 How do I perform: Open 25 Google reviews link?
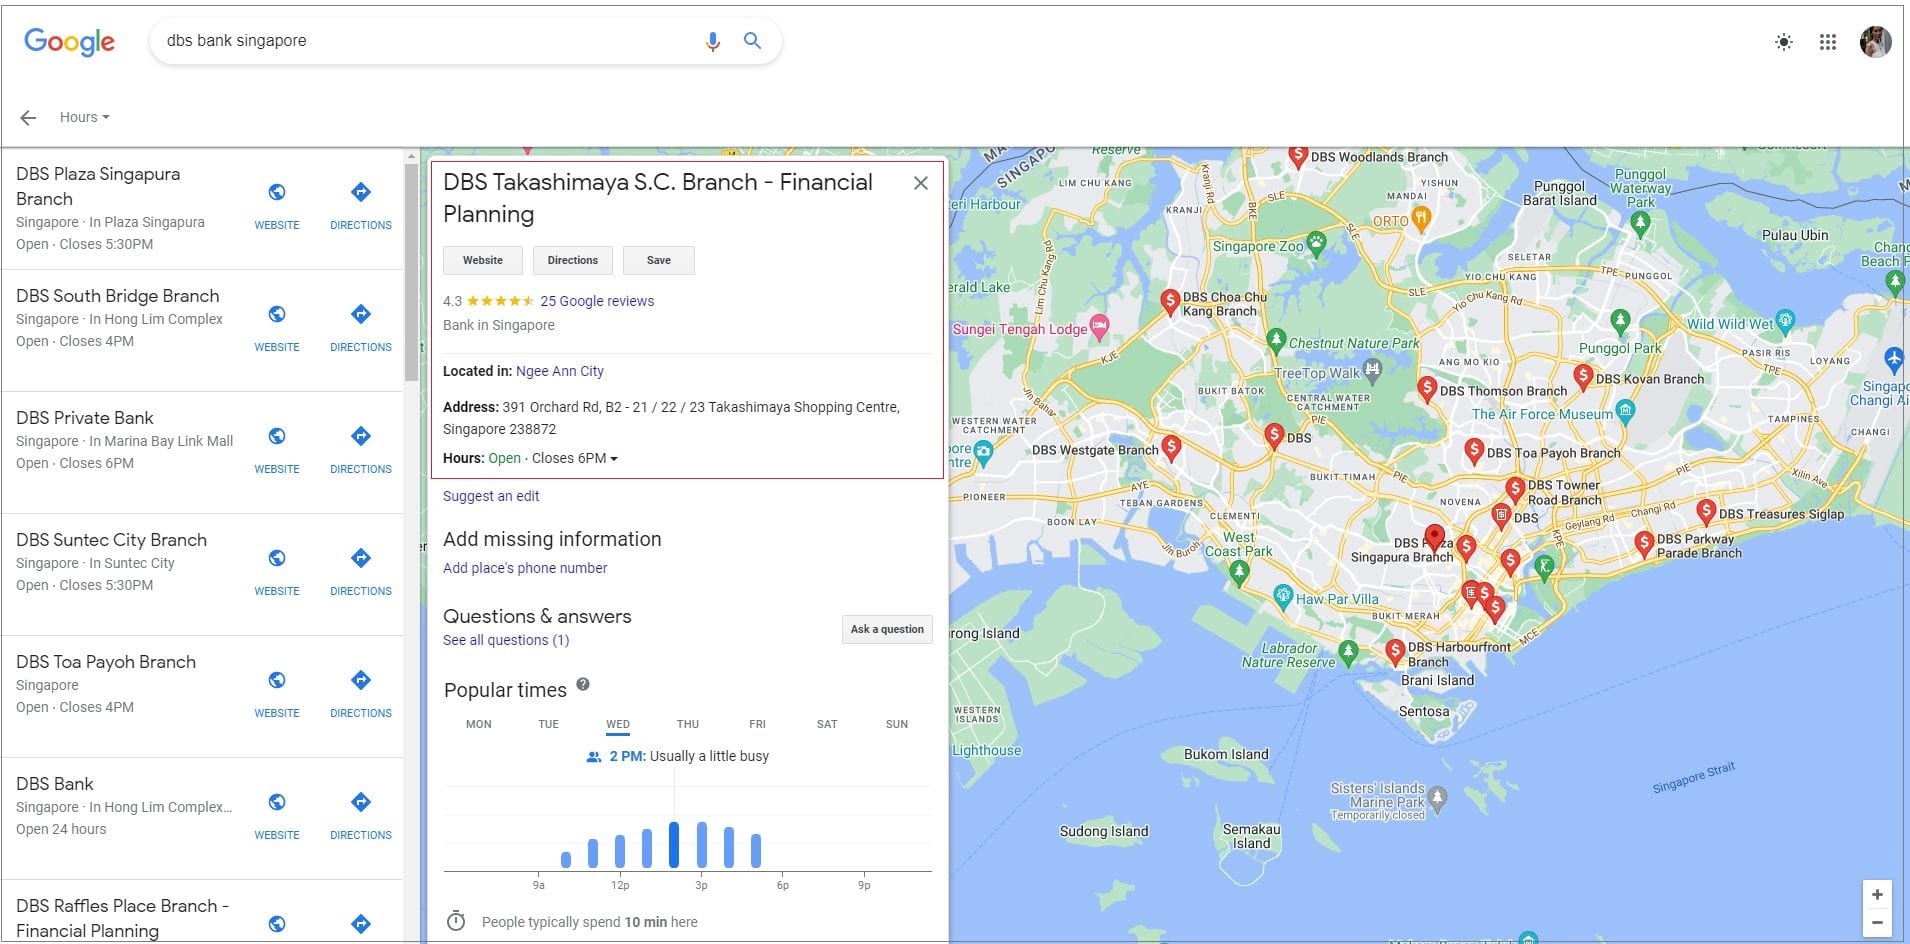coord(597,301)
